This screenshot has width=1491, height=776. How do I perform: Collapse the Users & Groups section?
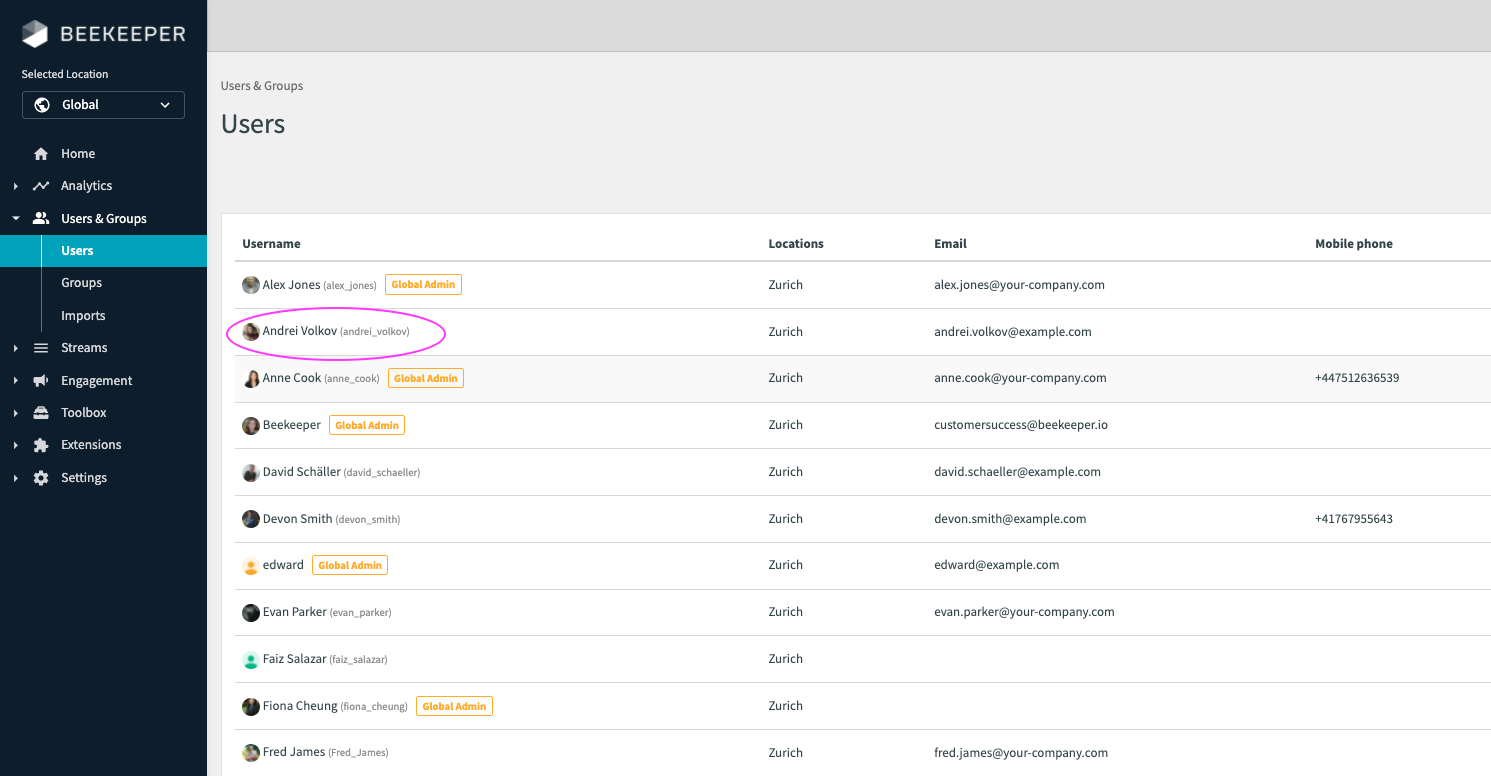click(x=16, y=217)
